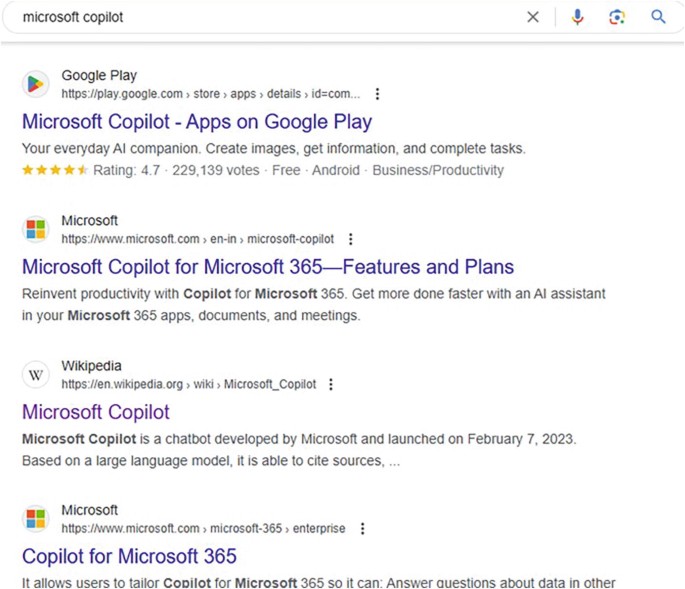
Task: Open more options for Google Play result
Action: pos(377,94)
